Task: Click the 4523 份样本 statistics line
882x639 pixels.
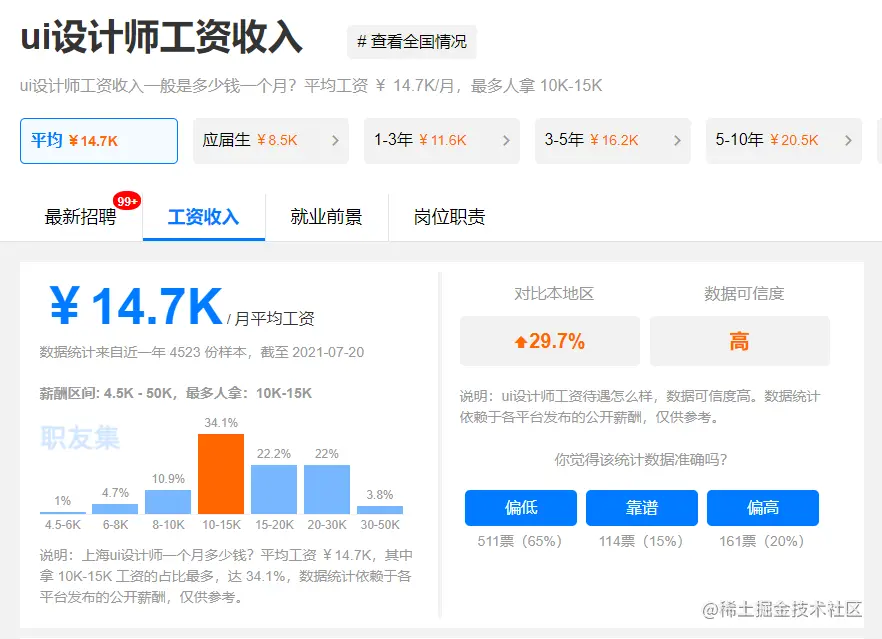Action: pyautogui.click(x=201, y=352)
